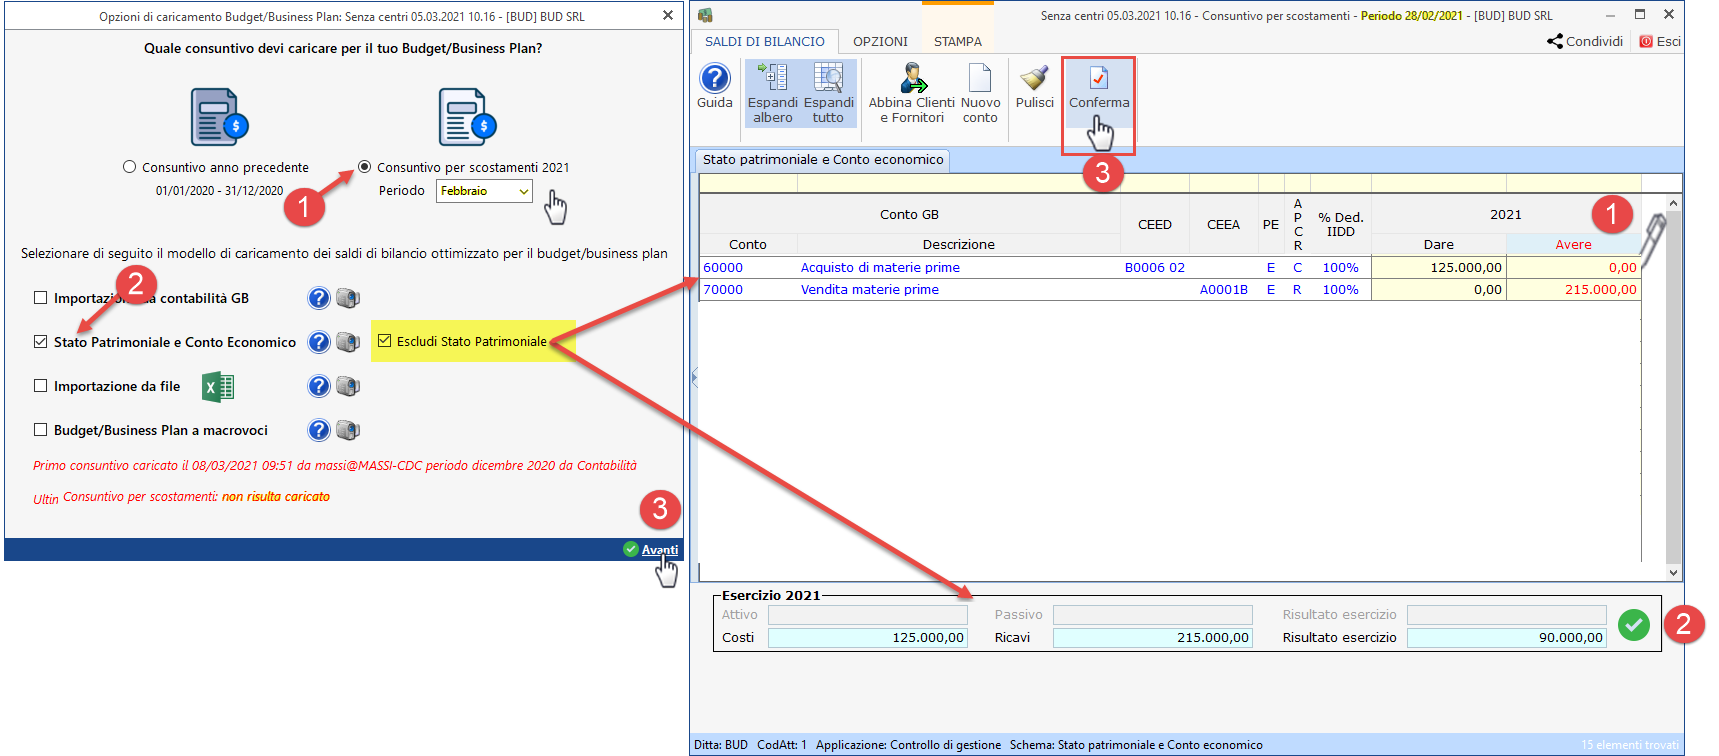Click the empty Passivo field

(x=1153, y=615)
